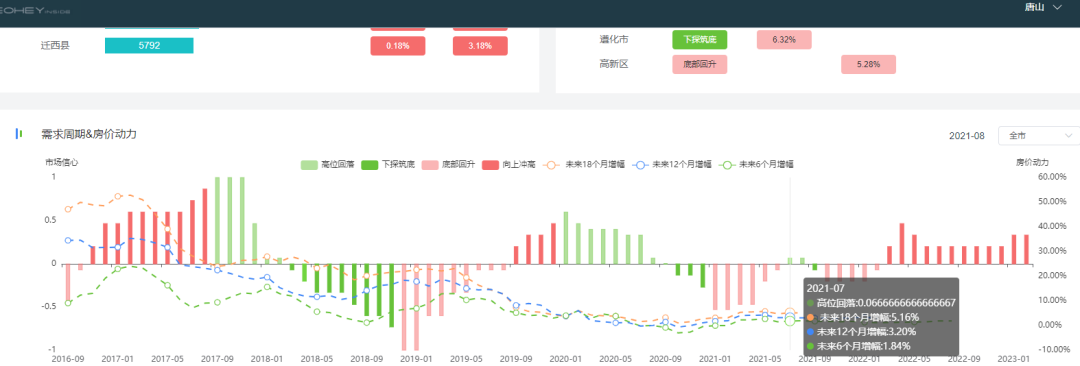Select the 遵化市 row label
1080x366 pixels.
(614, 39)
